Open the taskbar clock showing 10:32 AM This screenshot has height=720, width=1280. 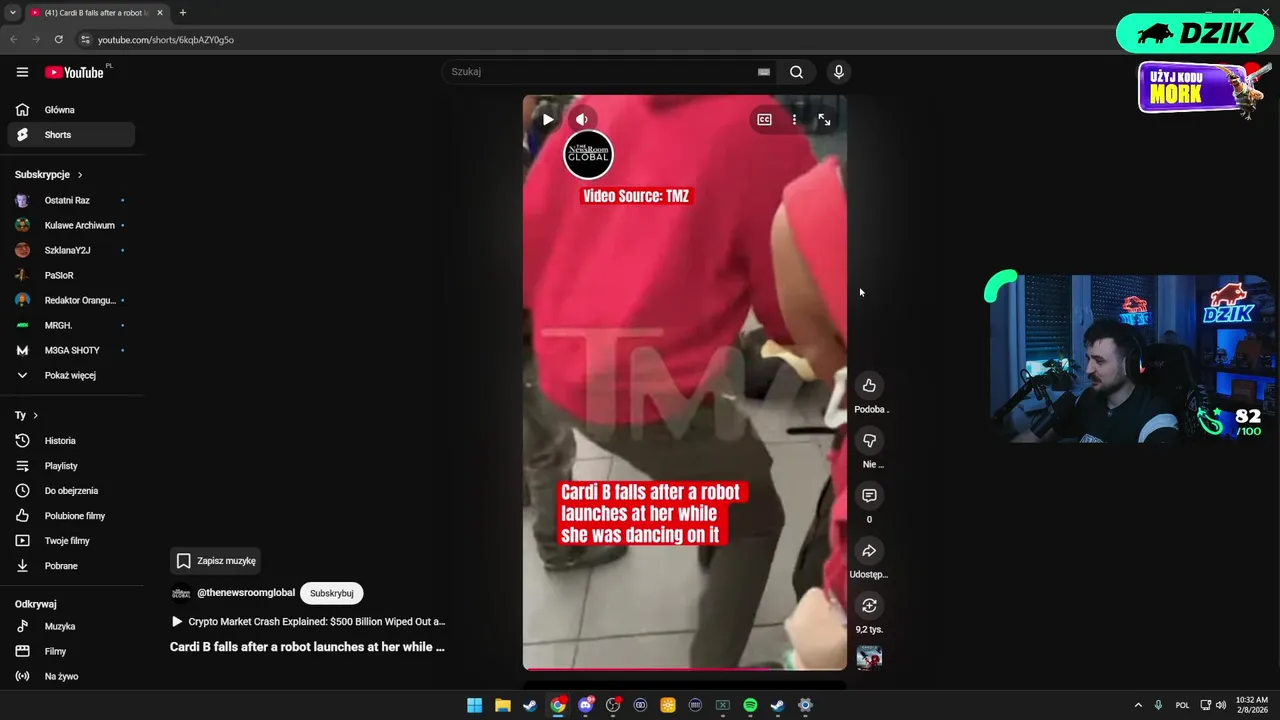[x=1252, y=705]
